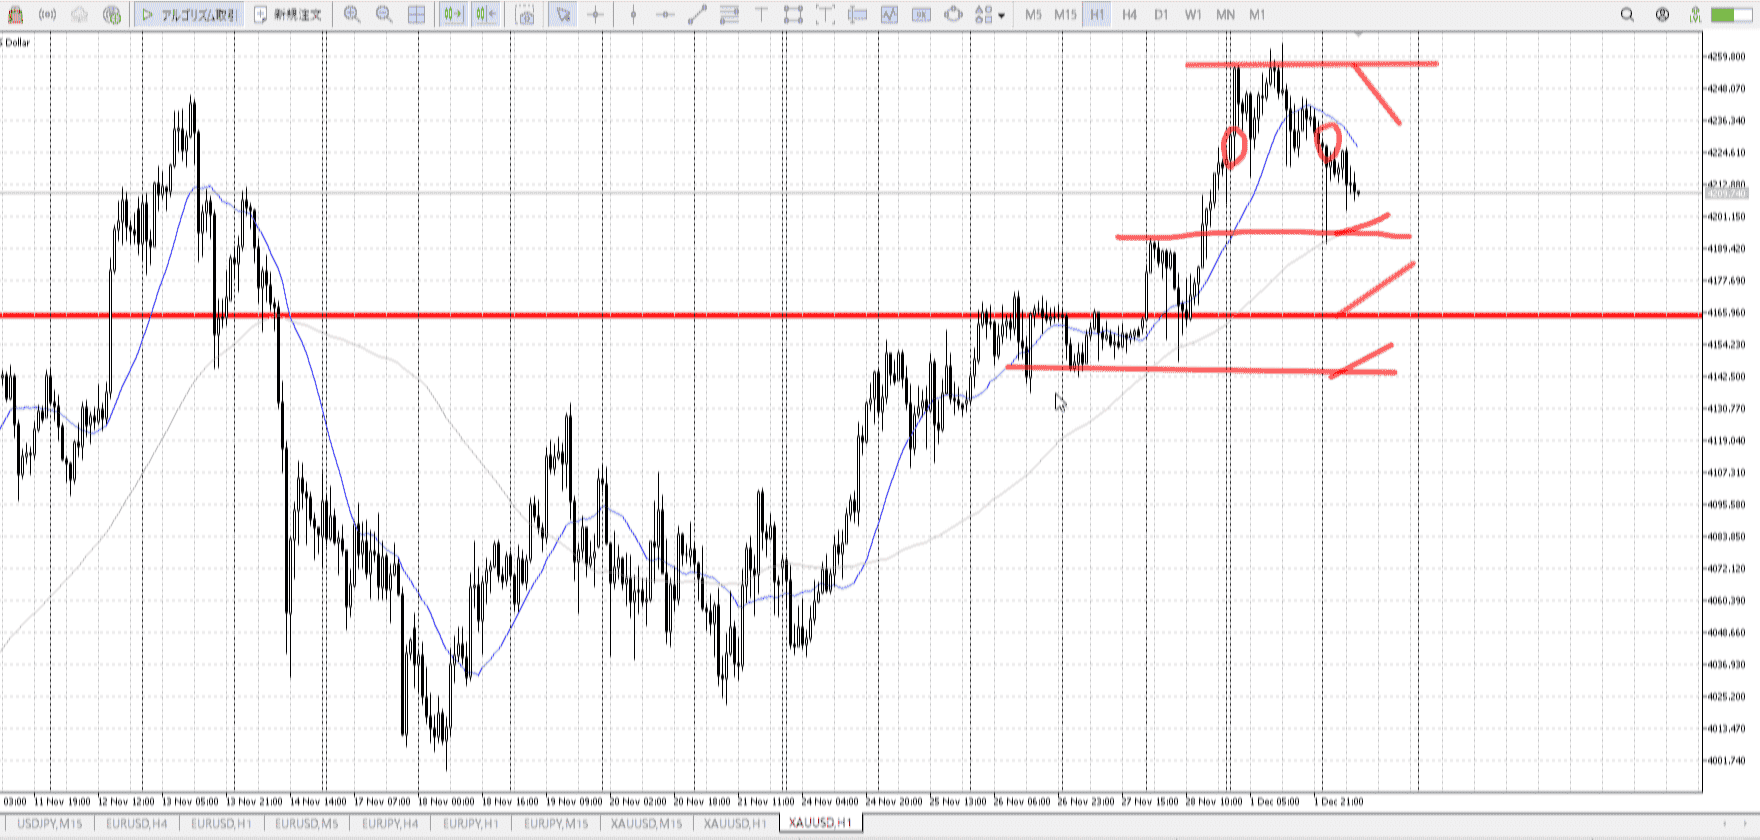1760x840 pixels.
Task: Zoom in on the chart
Action: pos(352,15)
